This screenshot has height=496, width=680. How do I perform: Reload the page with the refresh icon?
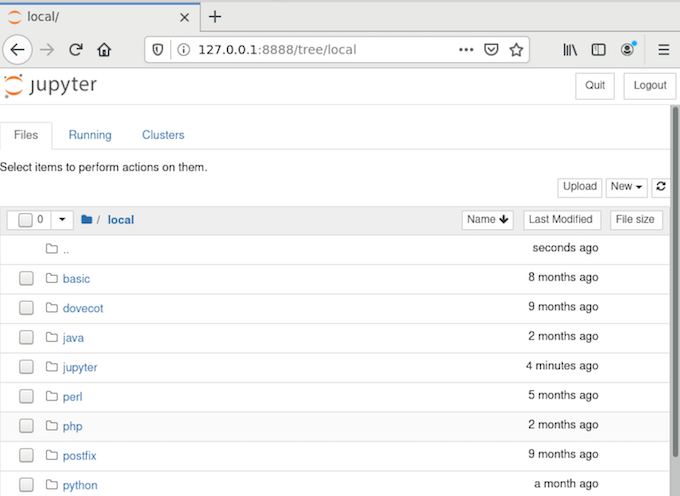tap(76, 50)
